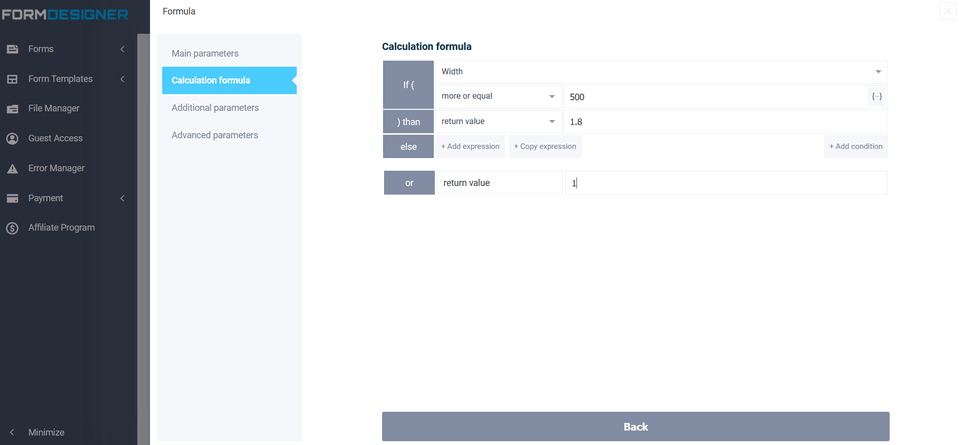Click the Payment card icon

point(13,198)
